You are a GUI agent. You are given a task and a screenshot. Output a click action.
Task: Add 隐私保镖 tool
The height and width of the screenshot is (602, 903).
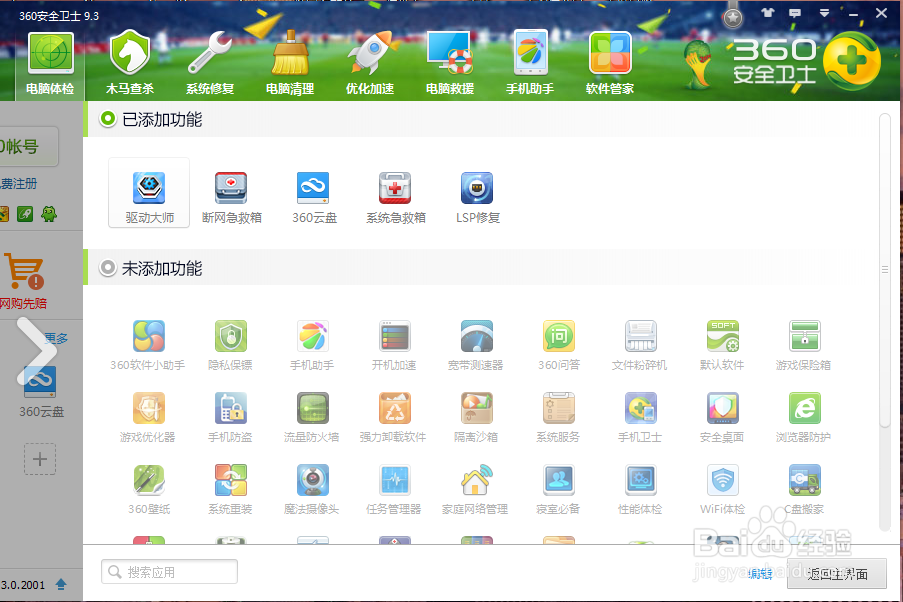[230, 345]
